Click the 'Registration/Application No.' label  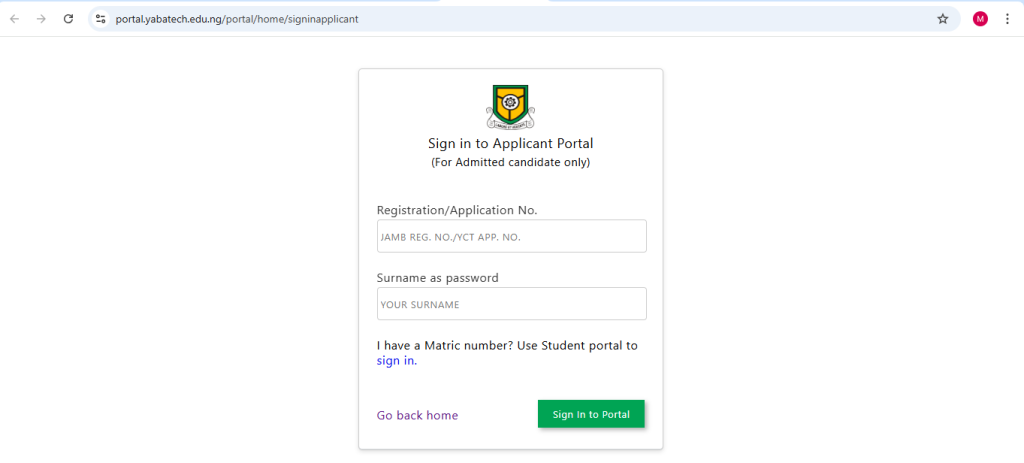click(x=457, y=210)
